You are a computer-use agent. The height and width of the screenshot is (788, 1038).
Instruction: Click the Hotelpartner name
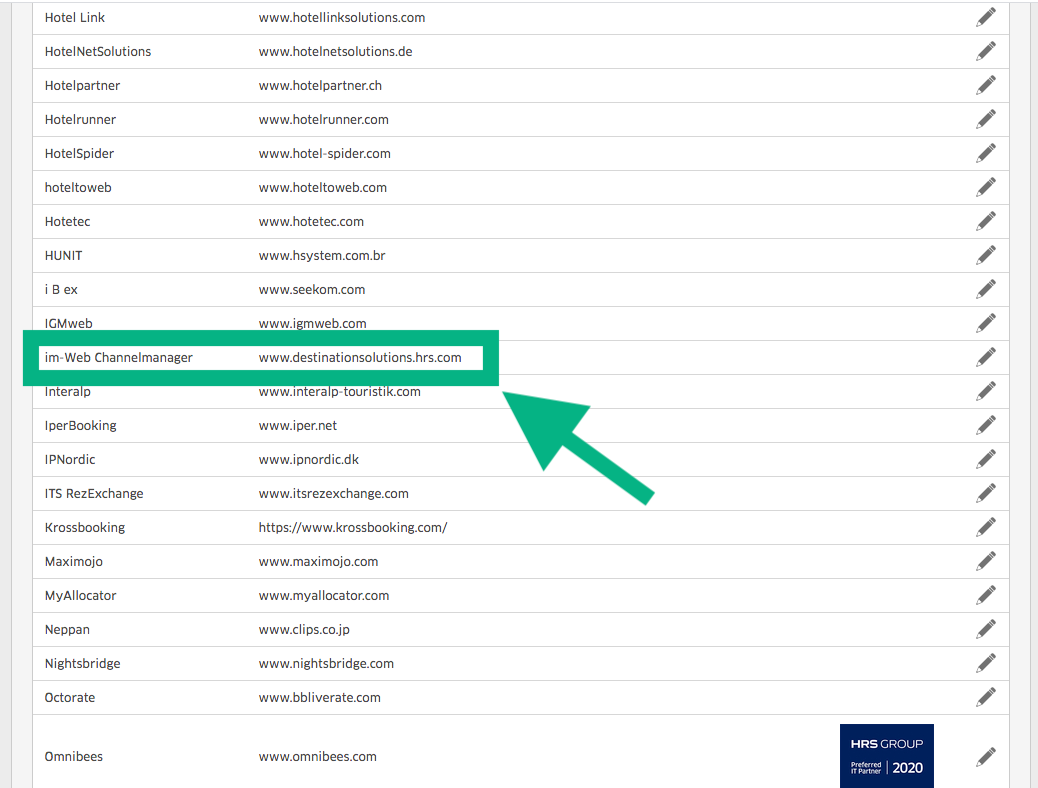(x=82, y=85)
